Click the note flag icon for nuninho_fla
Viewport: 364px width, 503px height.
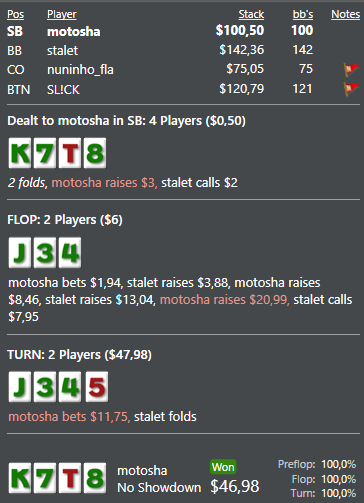pos(351,69)
